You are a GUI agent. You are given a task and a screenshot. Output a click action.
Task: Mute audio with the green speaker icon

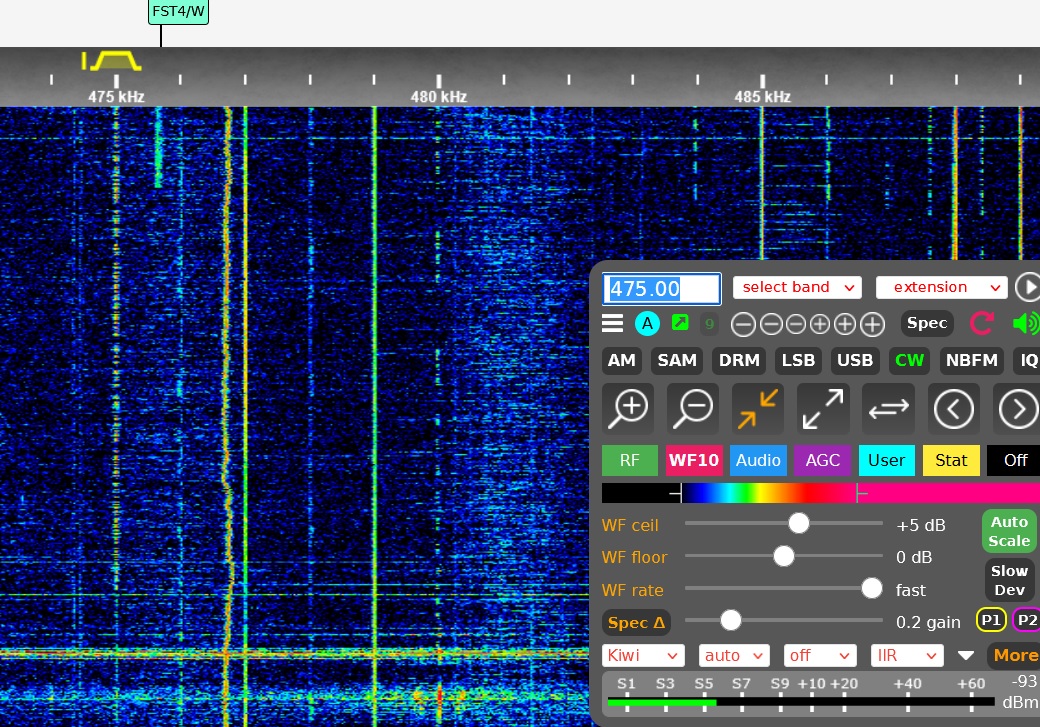pos(1025,323)
